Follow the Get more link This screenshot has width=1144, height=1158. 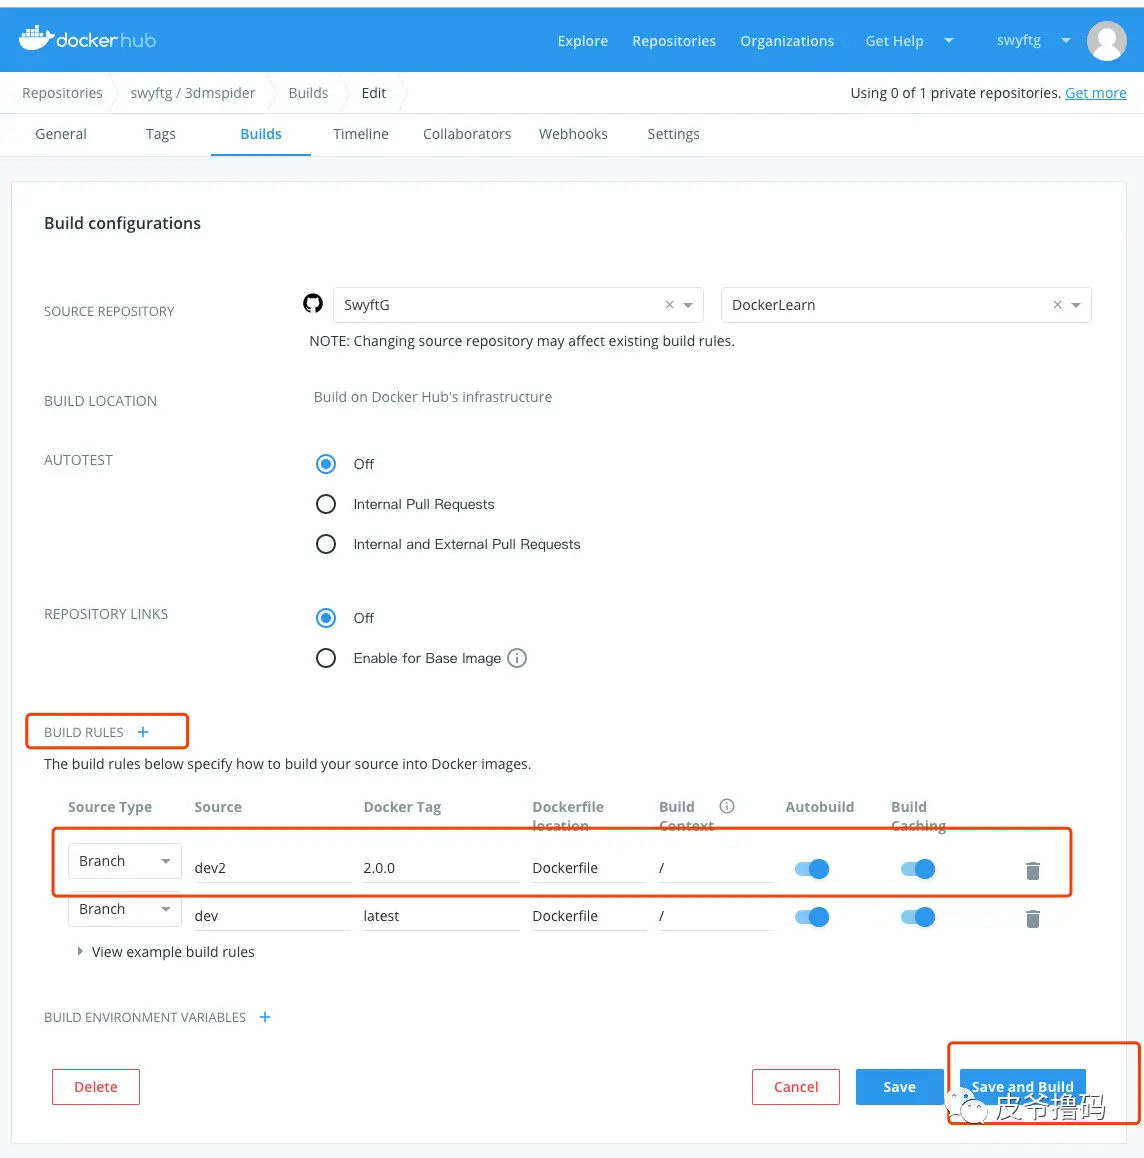(x=1095, y=93)
